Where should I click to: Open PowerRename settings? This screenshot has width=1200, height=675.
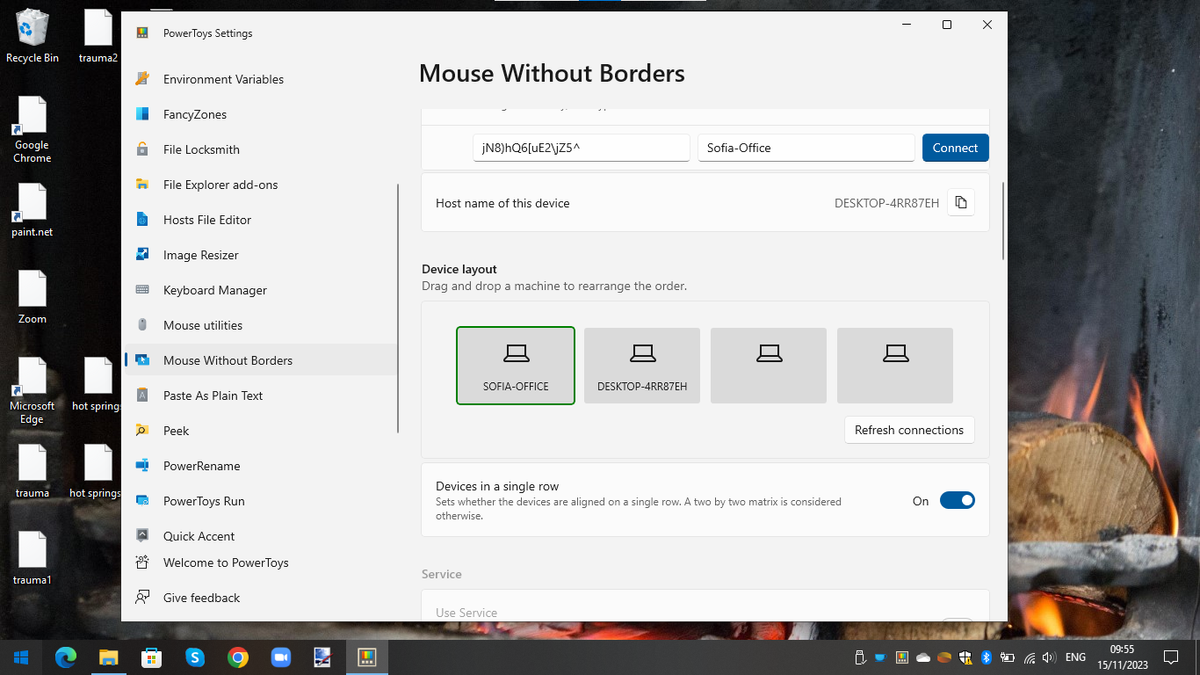203,465
